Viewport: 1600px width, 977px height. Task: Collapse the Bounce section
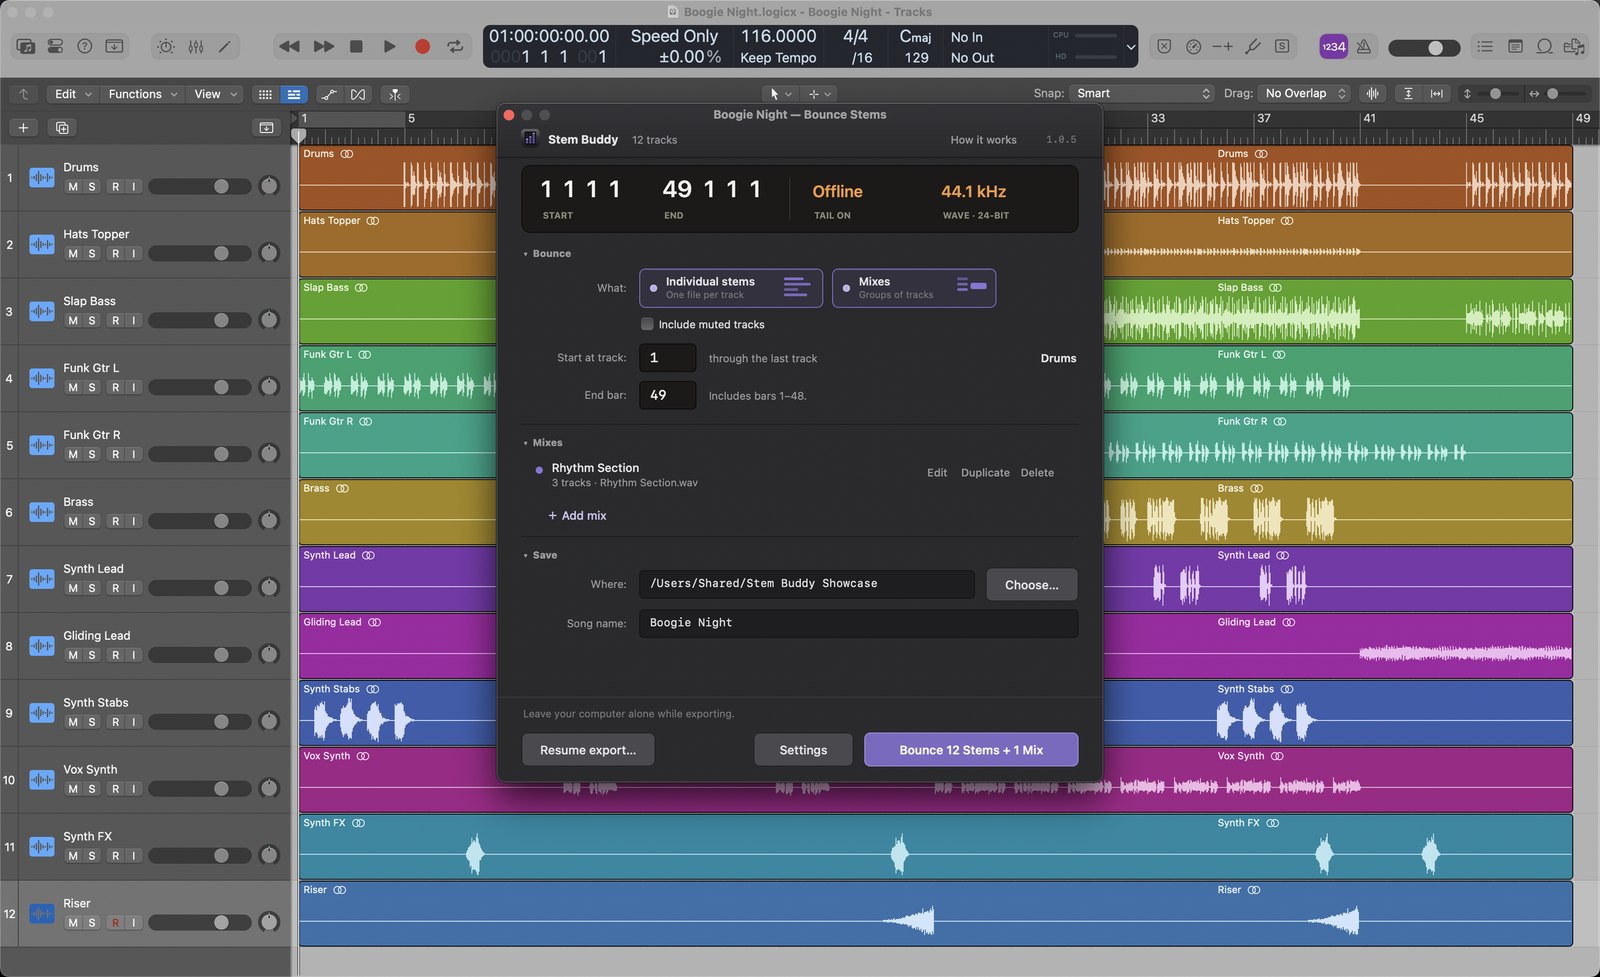(547, 254)
